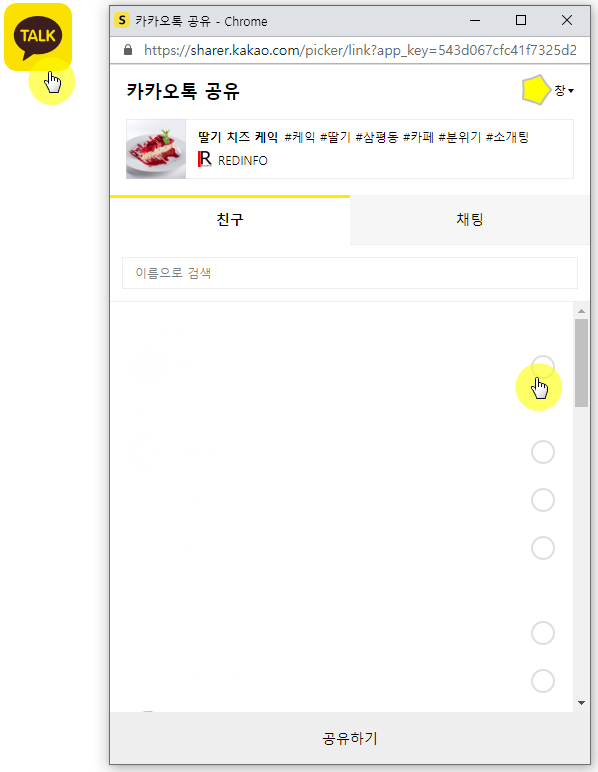
Task: Click the padlock icon in address bar
Action: [128, 50]
